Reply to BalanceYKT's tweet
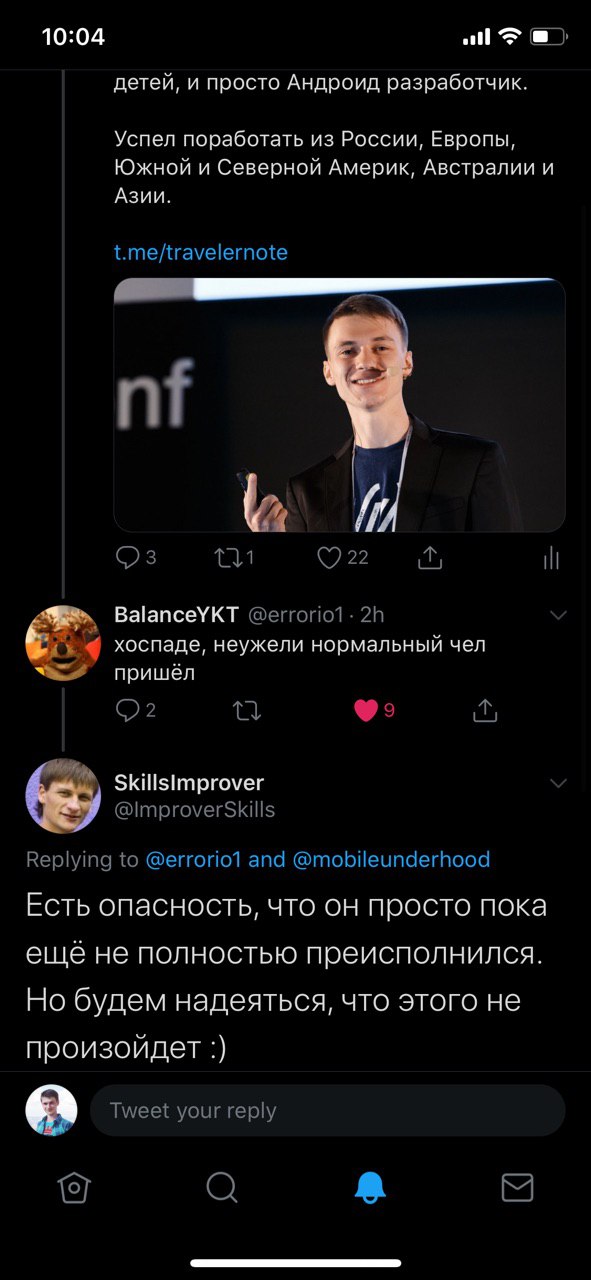 pyautogui.click(x=128, y=711)
